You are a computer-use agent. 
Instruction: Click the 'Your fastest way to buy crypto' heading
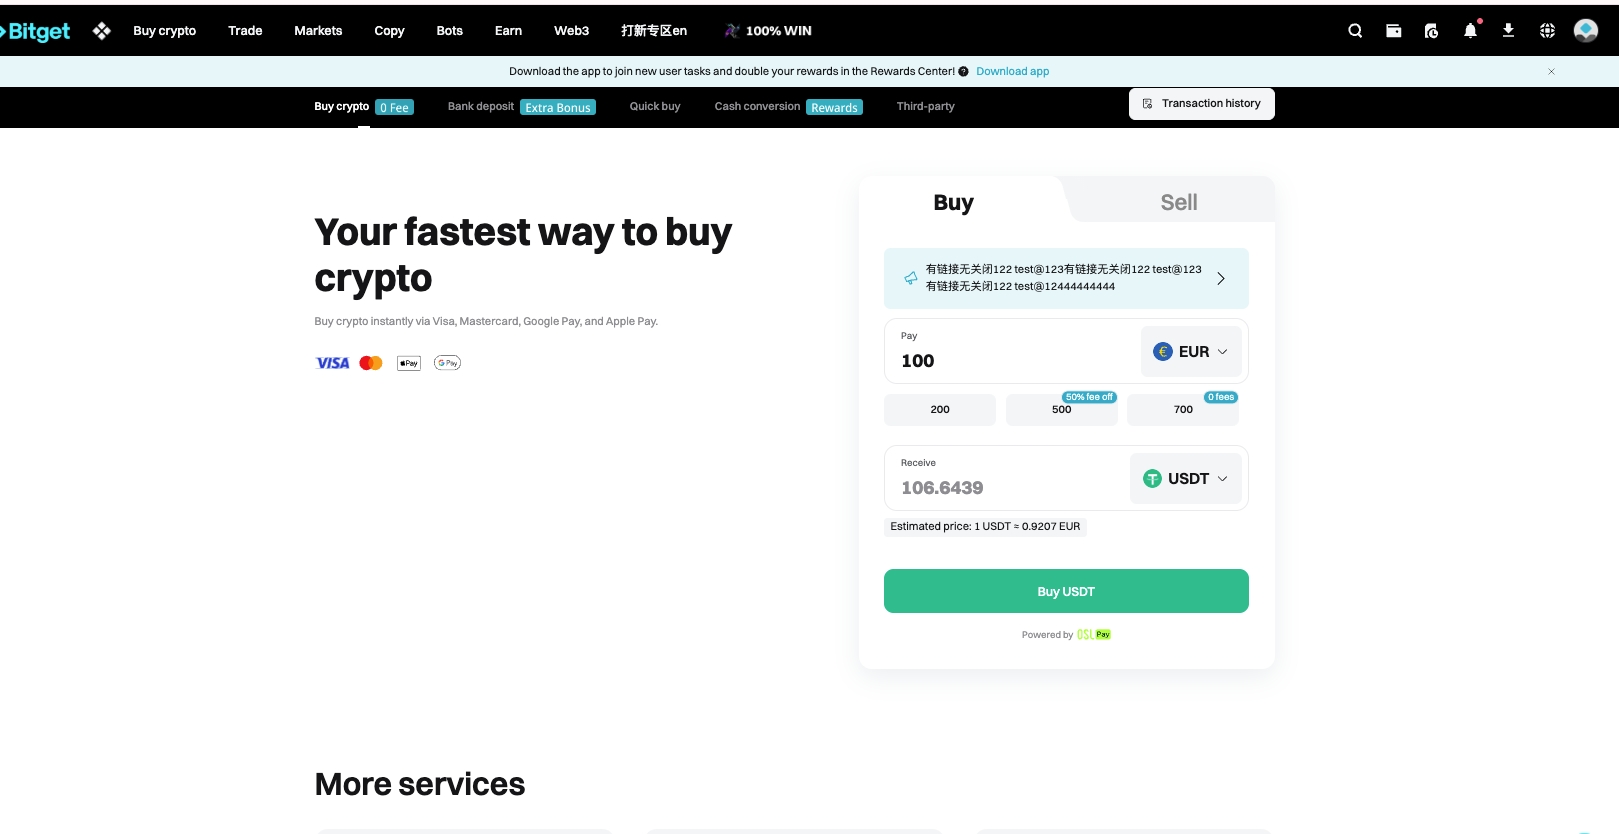tap(523, 255)
